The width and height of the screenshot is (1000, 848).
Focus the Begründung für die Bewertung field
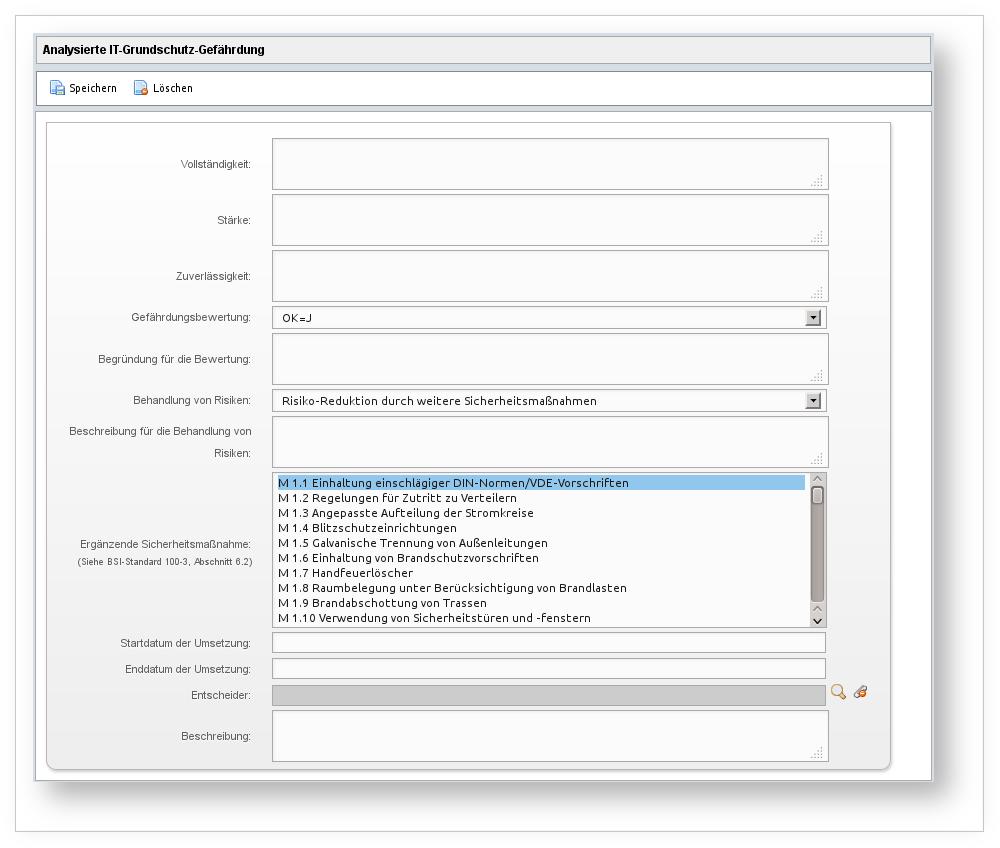[549, 359]
